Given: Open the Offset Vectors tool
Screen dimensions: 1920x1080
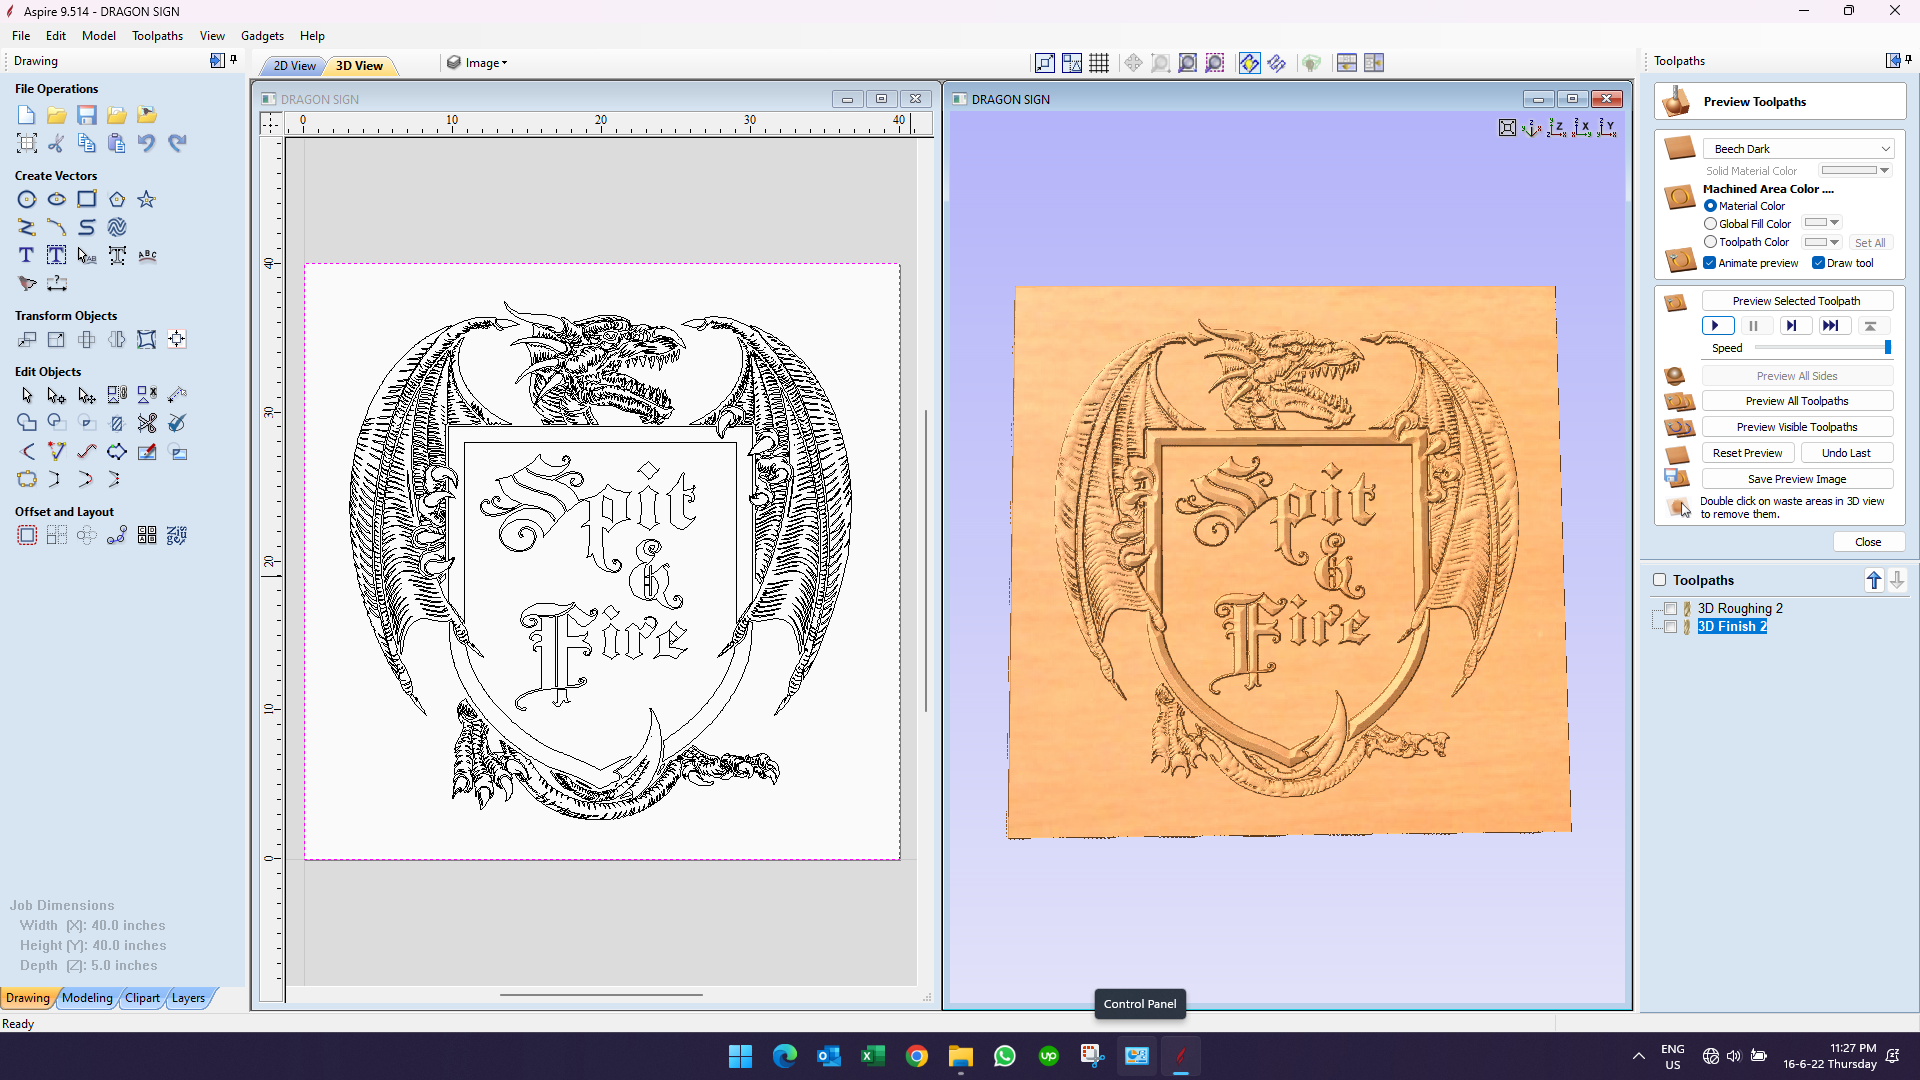Looking at the screenshot, I should 27,536.
